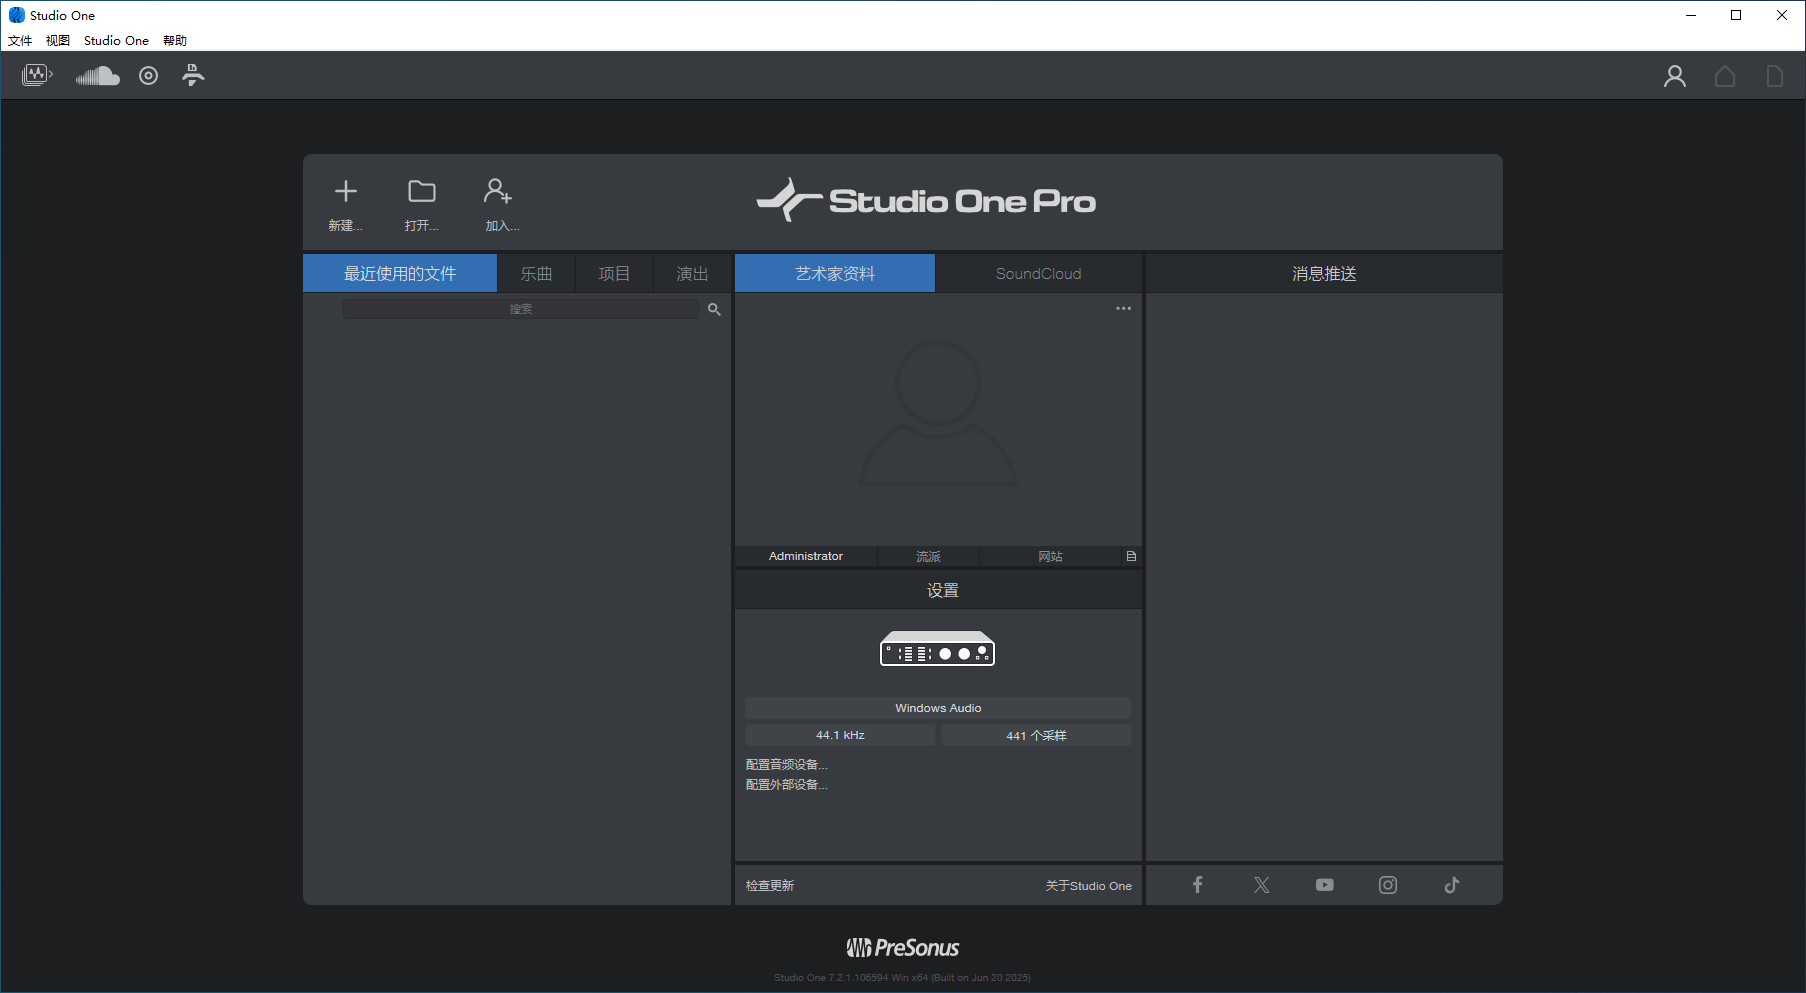Switch to the 乐曲 (Songs) tab
Screen dimensions: 1806x993
click(x=536, y=273)
